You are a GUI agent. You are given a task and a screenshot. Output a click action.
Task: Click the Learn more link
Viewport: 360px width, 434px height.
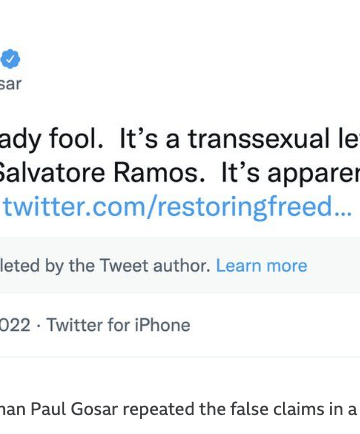pos(262,266)
